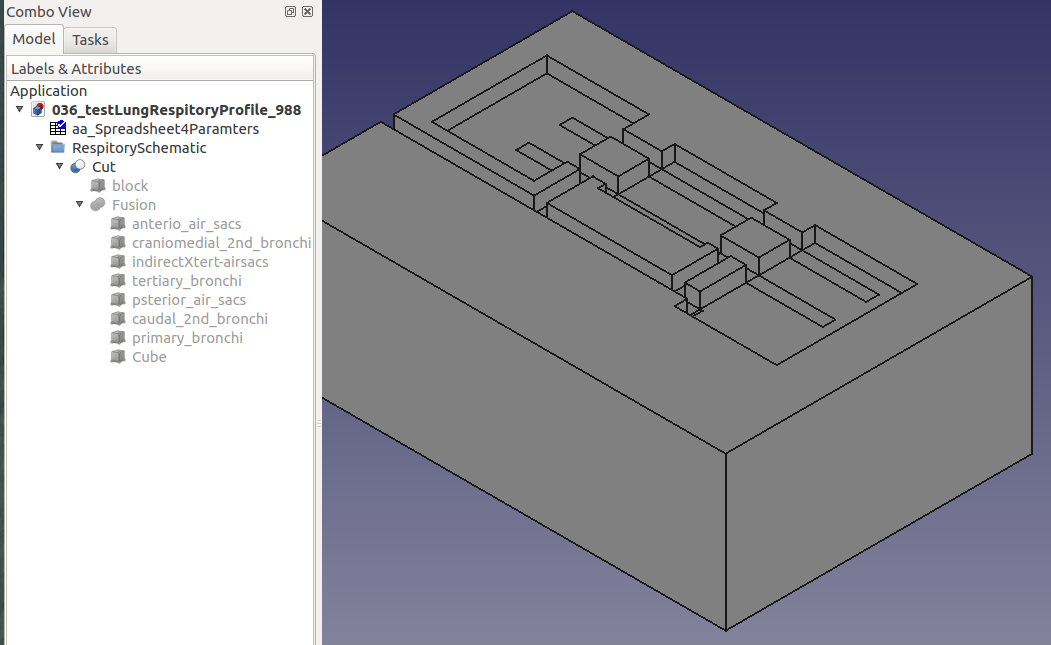The height and width of the screenshot is (645, 1051).
Task: Collapse the Cut node arrow
Action: coord(60,167)
